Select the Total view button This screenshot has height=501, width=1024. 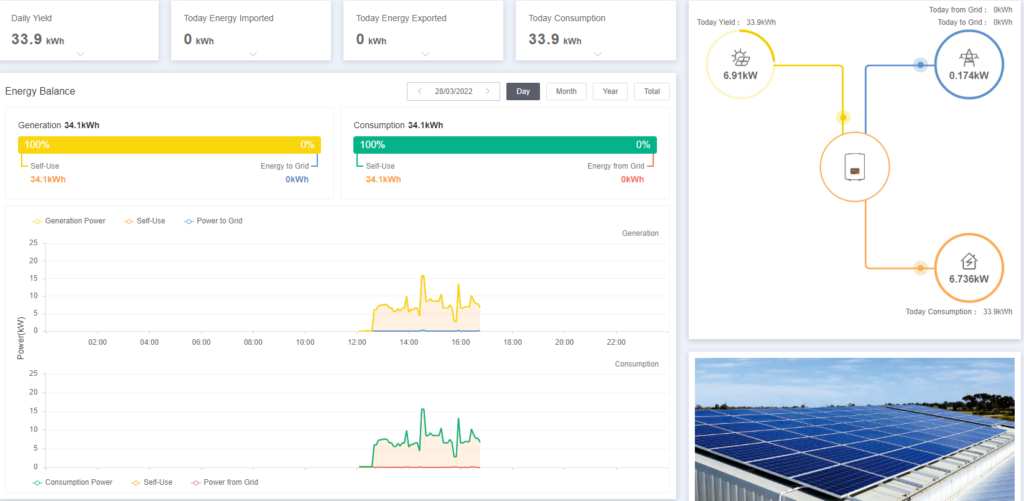652,92
